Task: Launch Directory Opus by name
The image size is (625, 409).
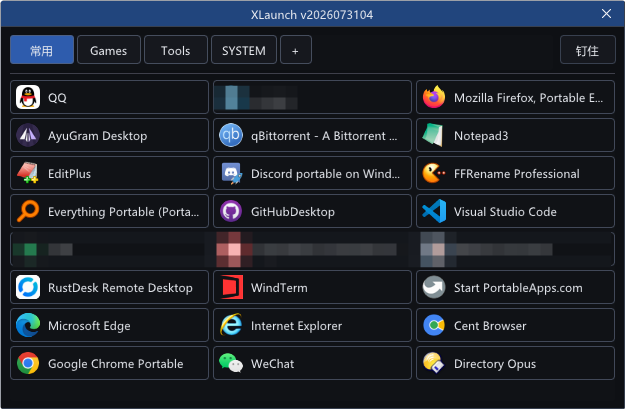Action: pos(495,364)
